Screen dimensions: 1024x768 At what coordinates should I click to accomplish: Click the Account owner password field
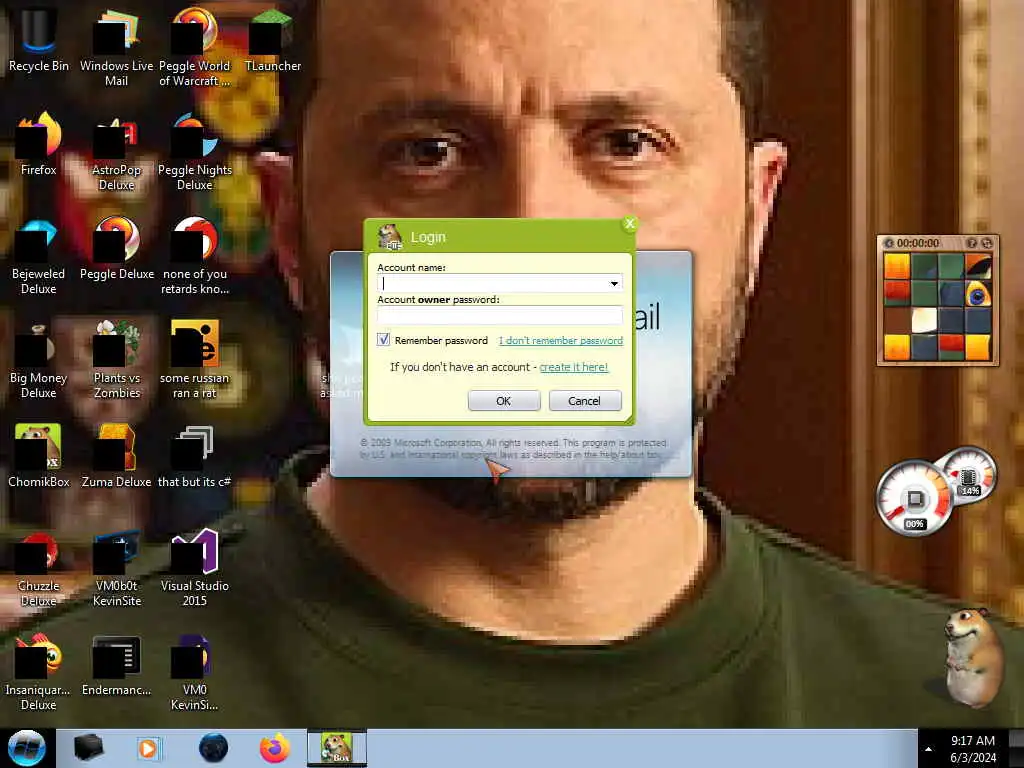pos(500,315)
